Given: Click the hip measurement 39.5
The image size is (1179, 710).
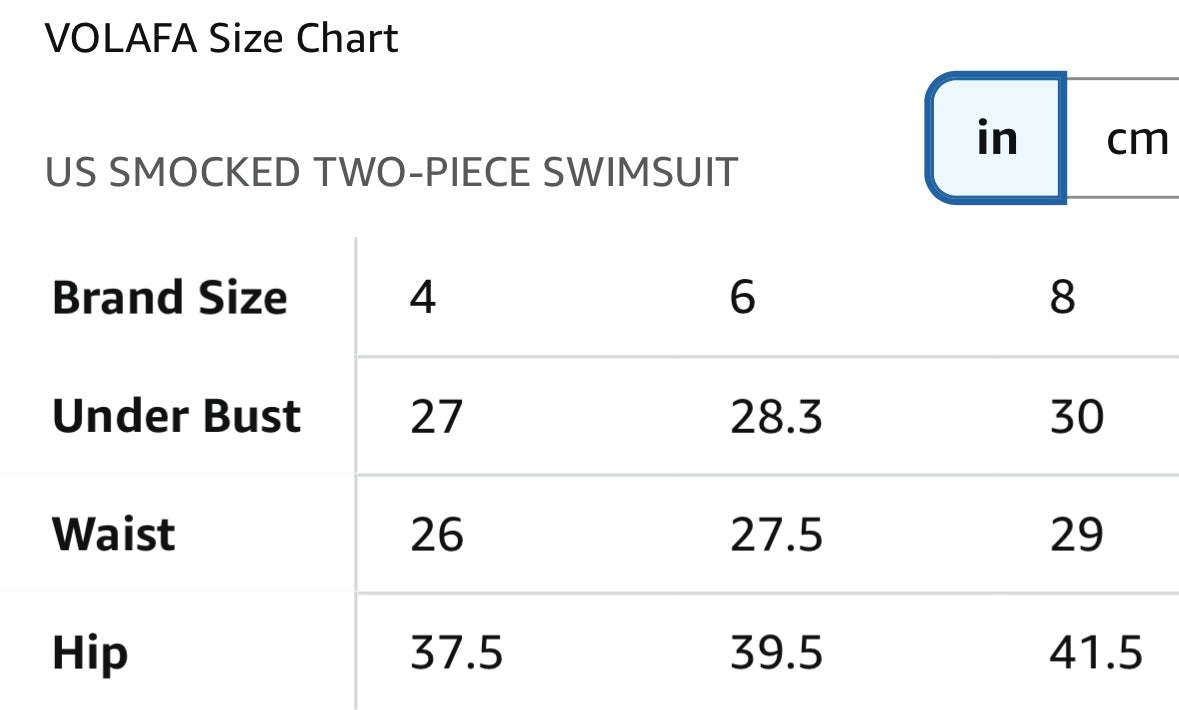Looking at the screenshot, I should click(776, 654).
